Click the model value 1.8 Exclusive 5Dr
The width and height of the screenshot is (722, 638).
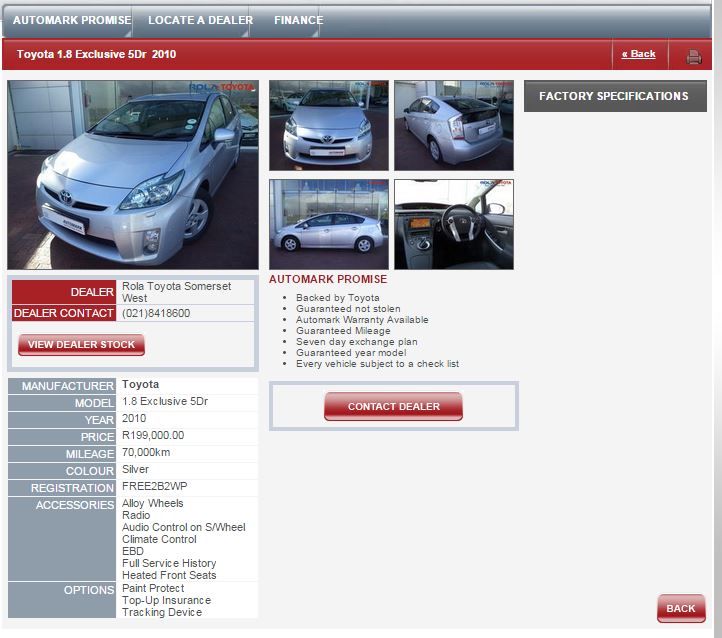(165, 401)
